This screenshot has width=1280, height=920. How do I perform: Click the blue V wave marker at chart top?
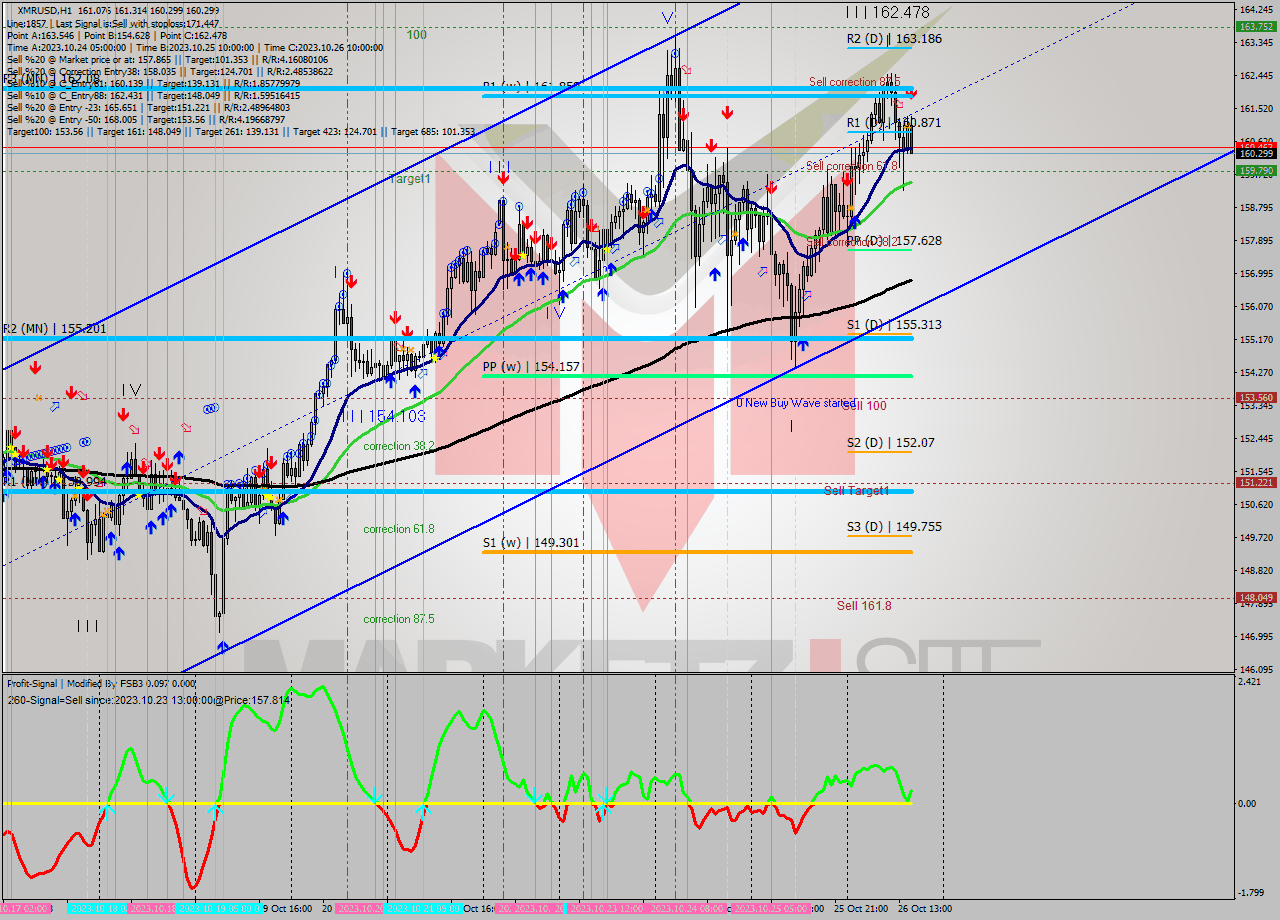coord(667,17)
